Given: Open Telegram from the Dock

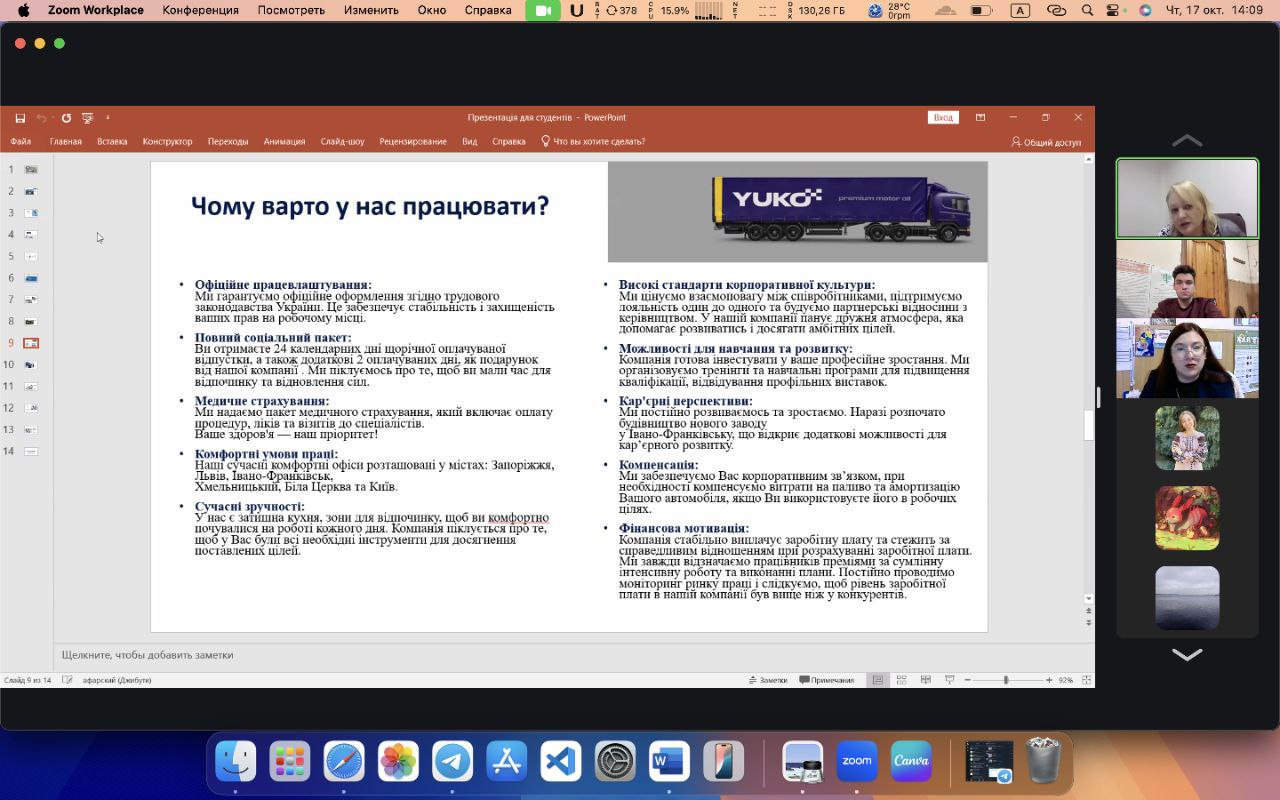Looking at the screenshot, I should point(452,762).
